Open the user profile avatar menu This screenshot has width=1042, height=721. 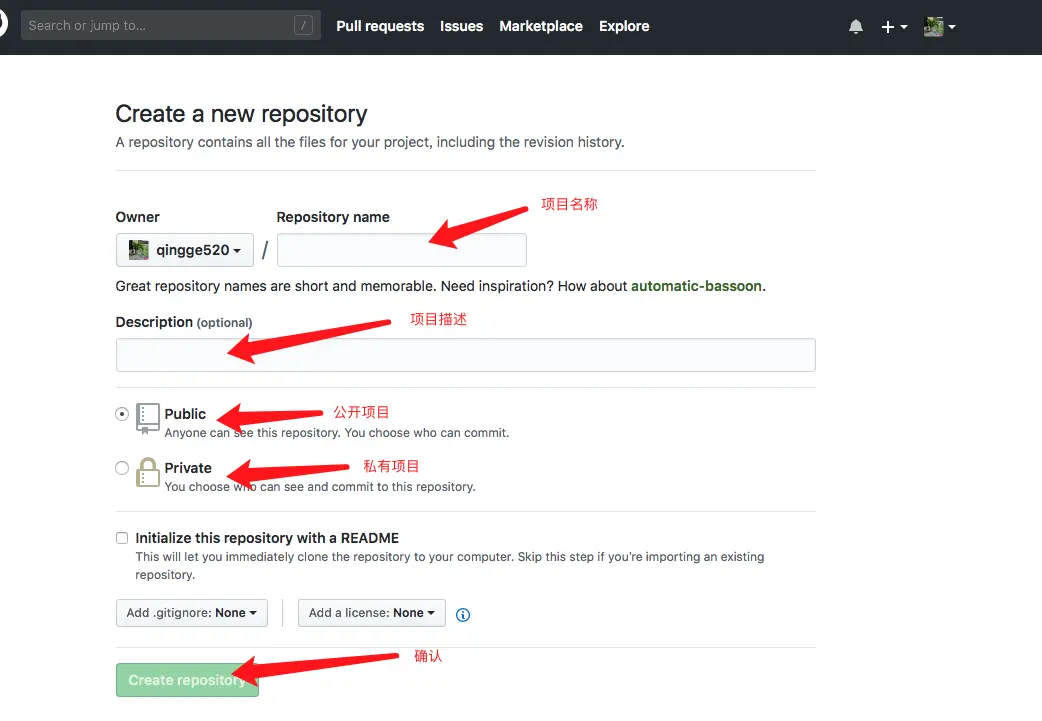pyautogui.click(x=939, y=27)
